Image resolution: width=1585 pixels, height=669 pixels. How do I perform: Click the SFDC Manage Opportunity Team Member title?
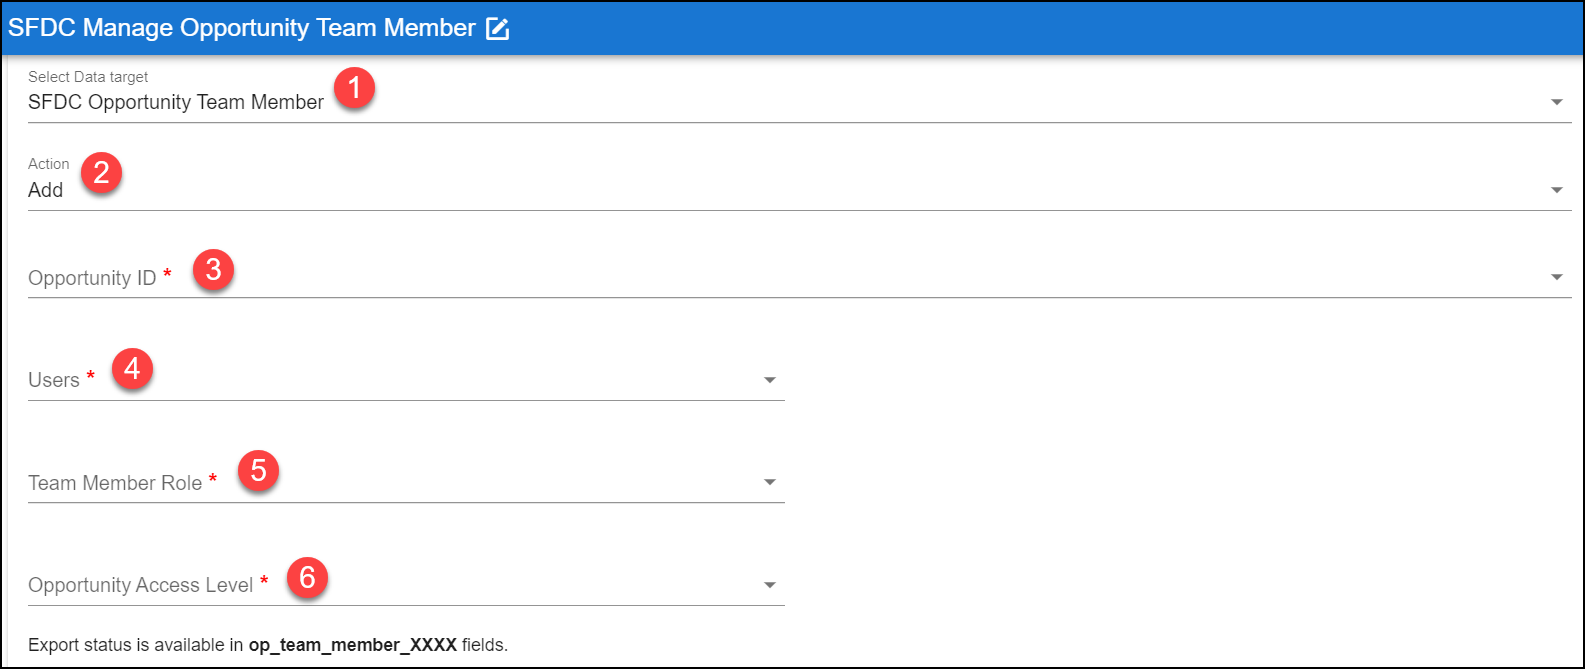pos(242,28)
